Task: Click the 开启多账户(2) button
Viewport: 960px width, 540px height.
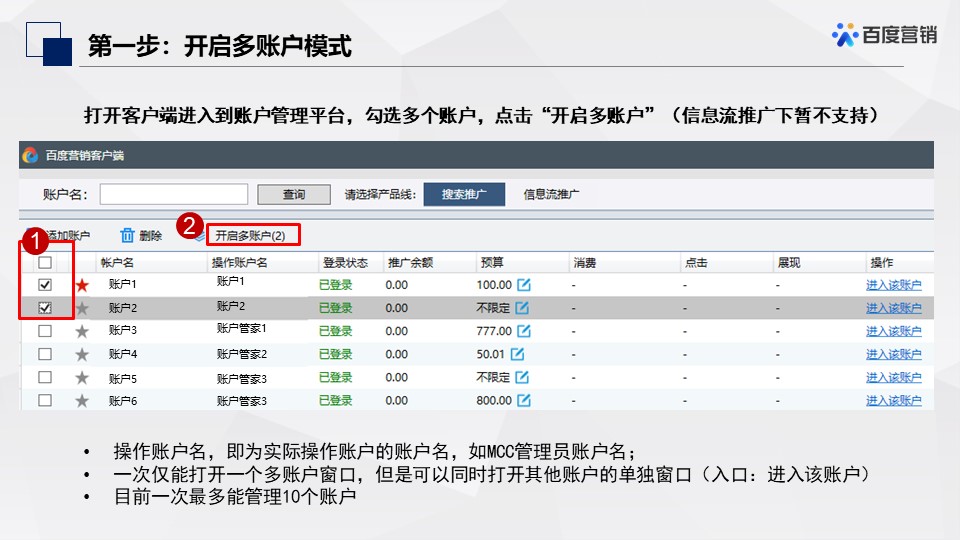Action: pos(253,235)
